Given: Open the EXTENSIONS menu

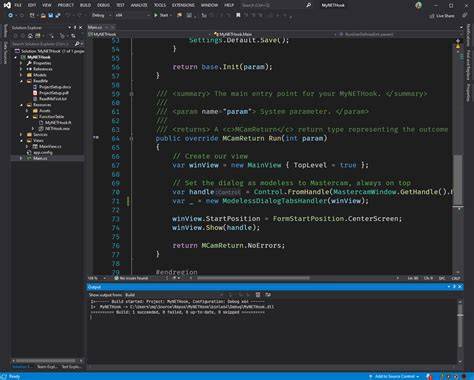Looking at the screenshot, I should (183, 5).
